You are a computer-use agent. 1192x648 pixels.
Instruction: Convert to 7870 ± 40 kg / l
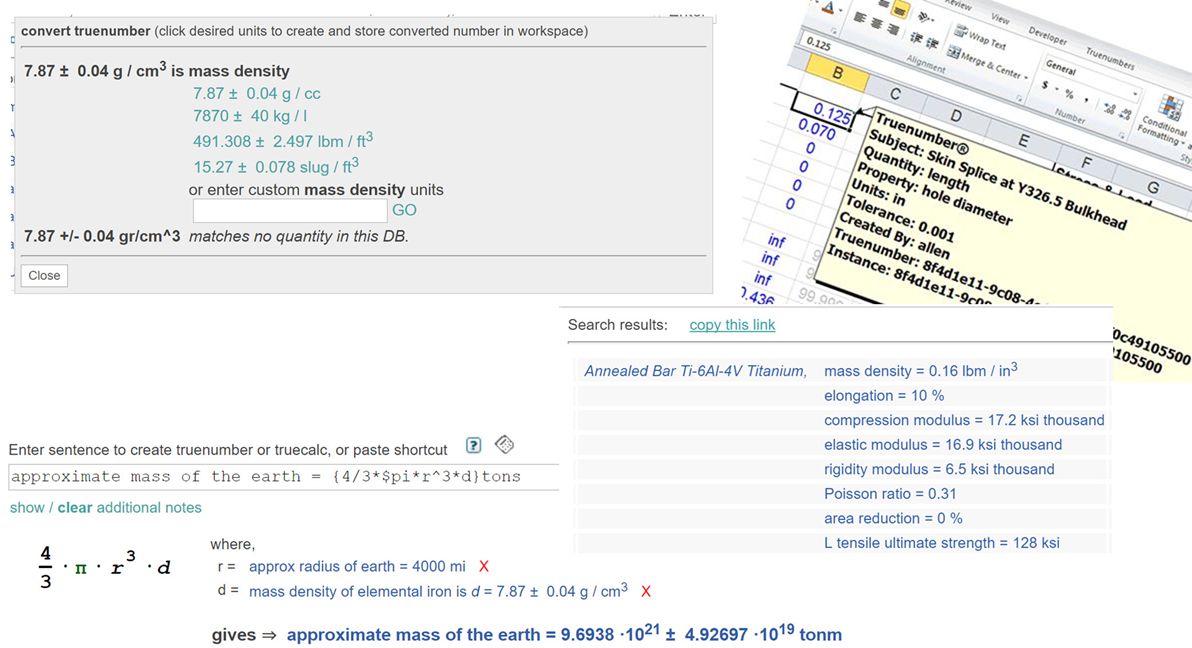point(250,116)
